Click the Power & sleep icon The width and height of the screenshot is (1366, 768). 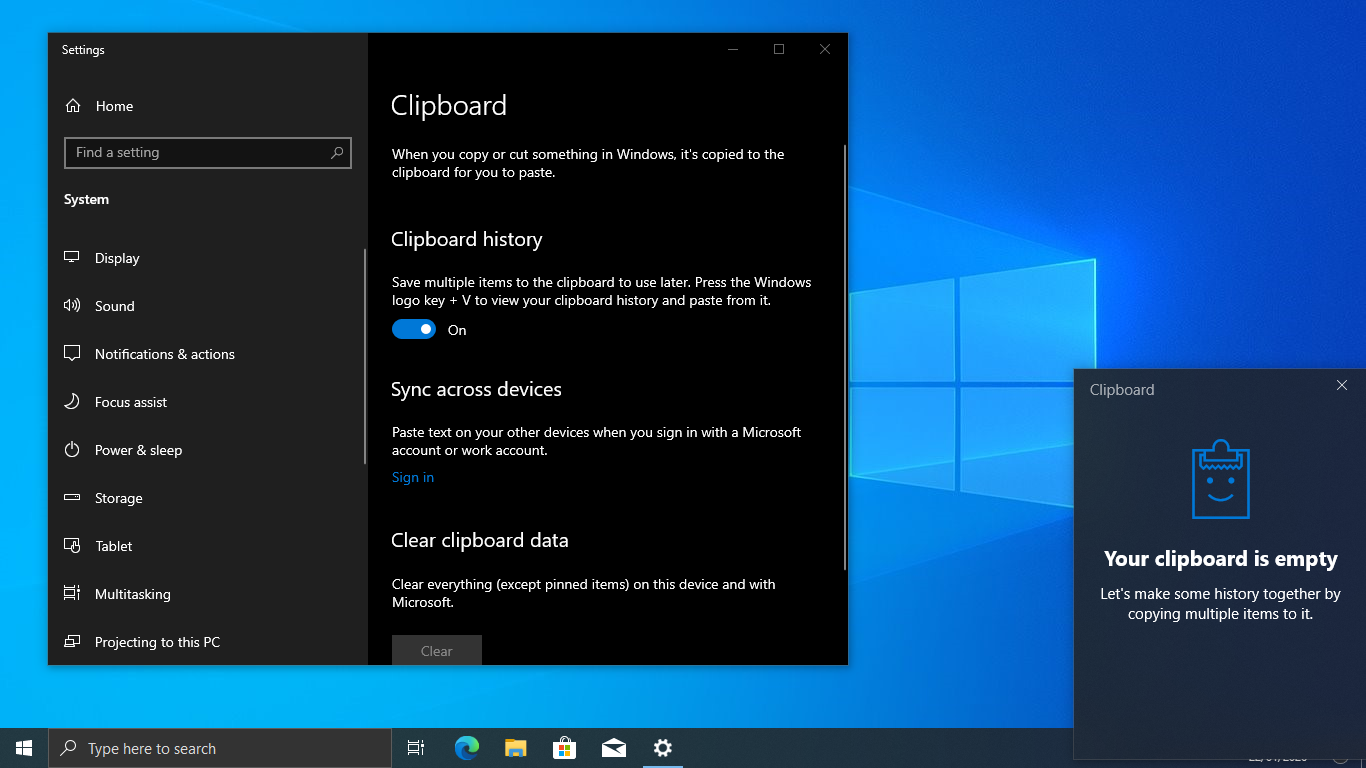pos(72,450)
